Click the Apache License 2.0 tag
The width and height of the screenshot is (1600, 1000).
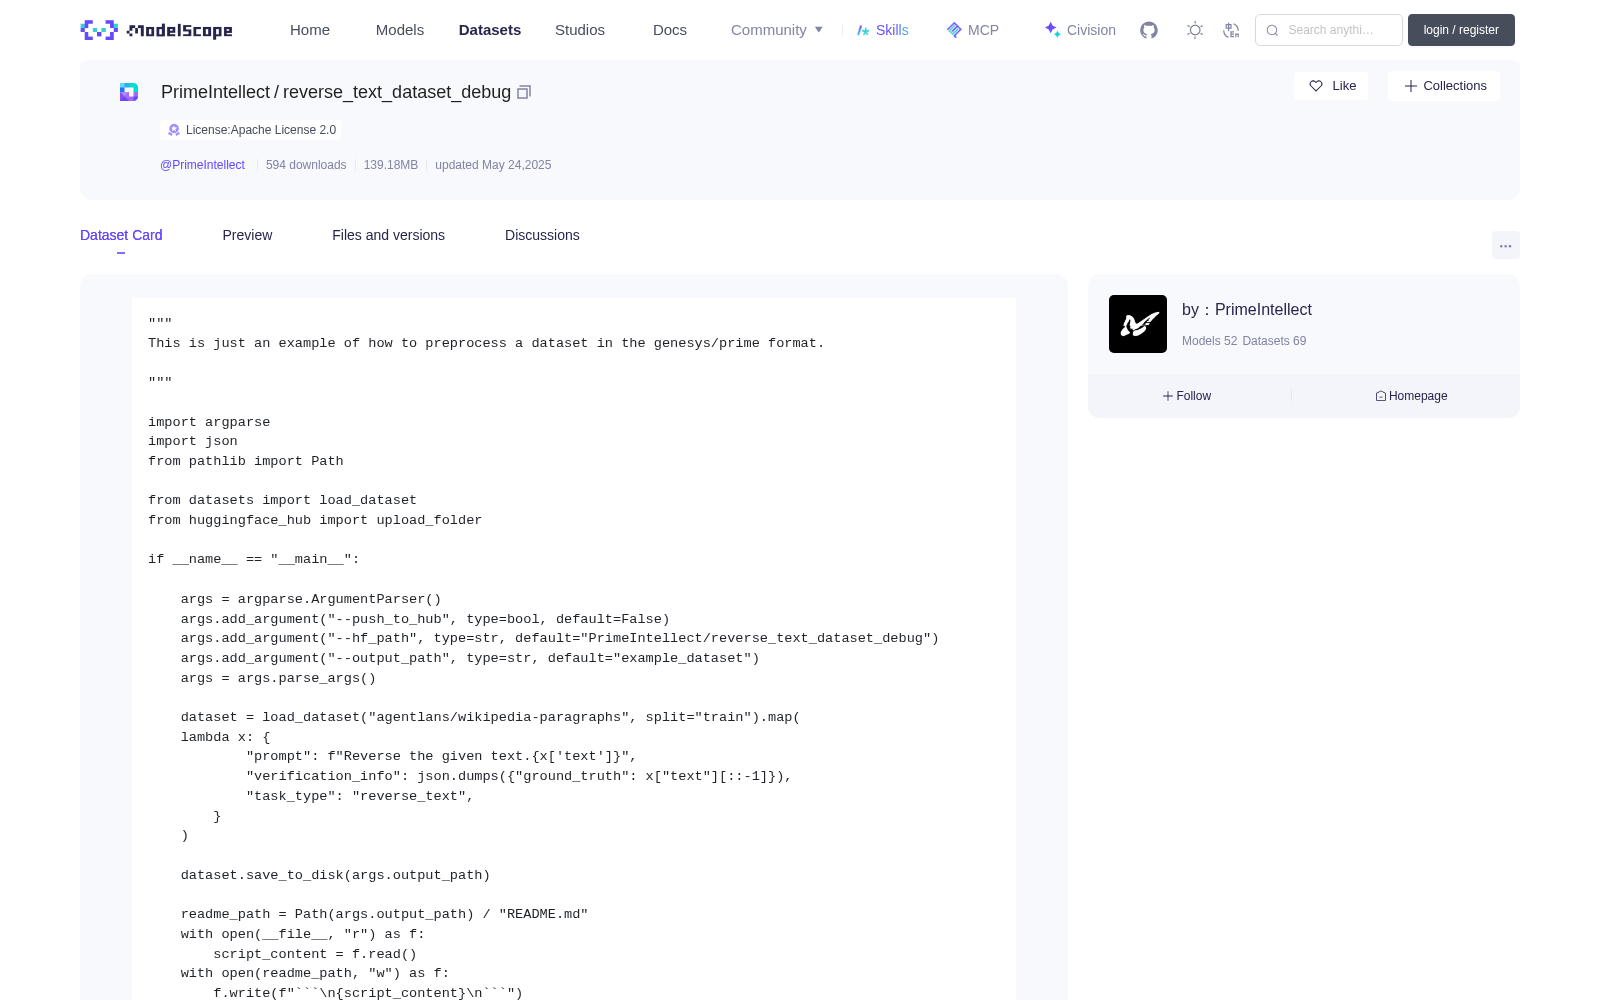[251, 130]
